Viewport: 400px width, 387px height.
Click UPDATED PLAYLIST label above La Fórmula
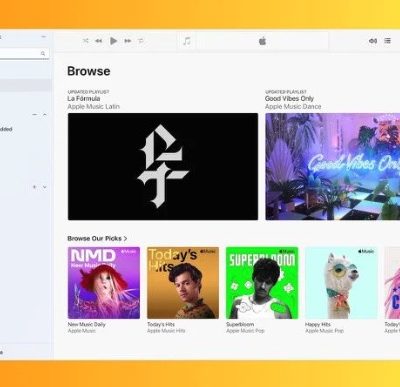click(88, 92)
